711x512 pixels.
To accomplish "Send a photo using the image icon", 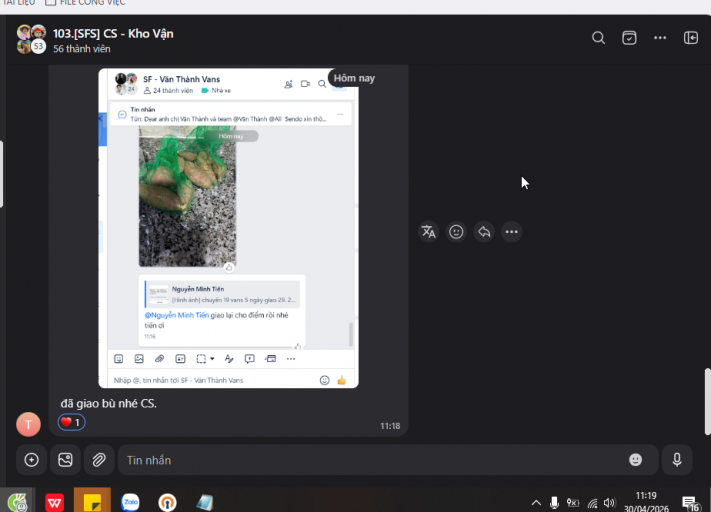I will (65, 460).
